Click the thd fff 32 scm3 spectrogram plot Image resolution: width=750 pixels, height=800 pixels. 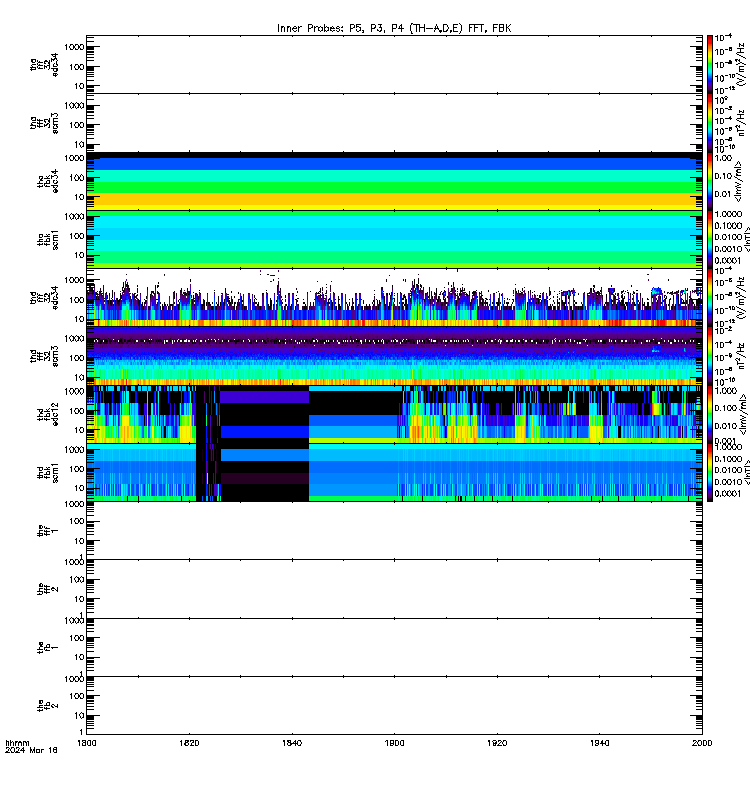point(394,356)
